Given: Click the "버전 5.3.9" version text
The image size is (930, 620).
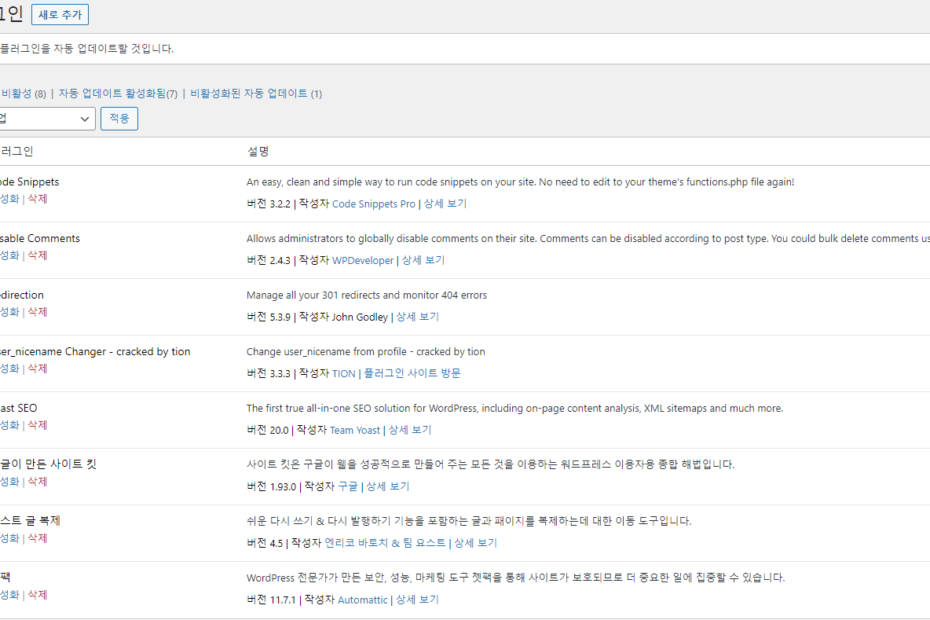Looking at the screenshot, I should pos(269,317).
